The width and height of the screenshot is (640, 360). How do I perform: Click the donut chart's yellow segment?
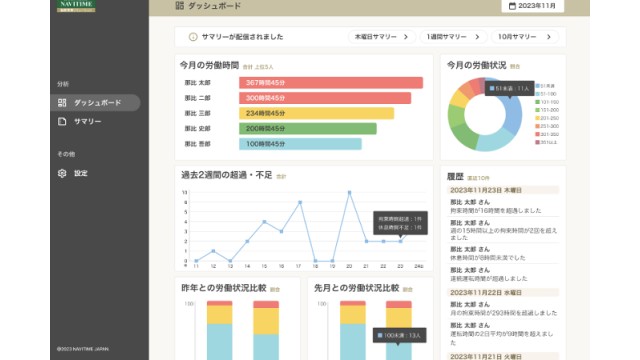coord(459,98)
